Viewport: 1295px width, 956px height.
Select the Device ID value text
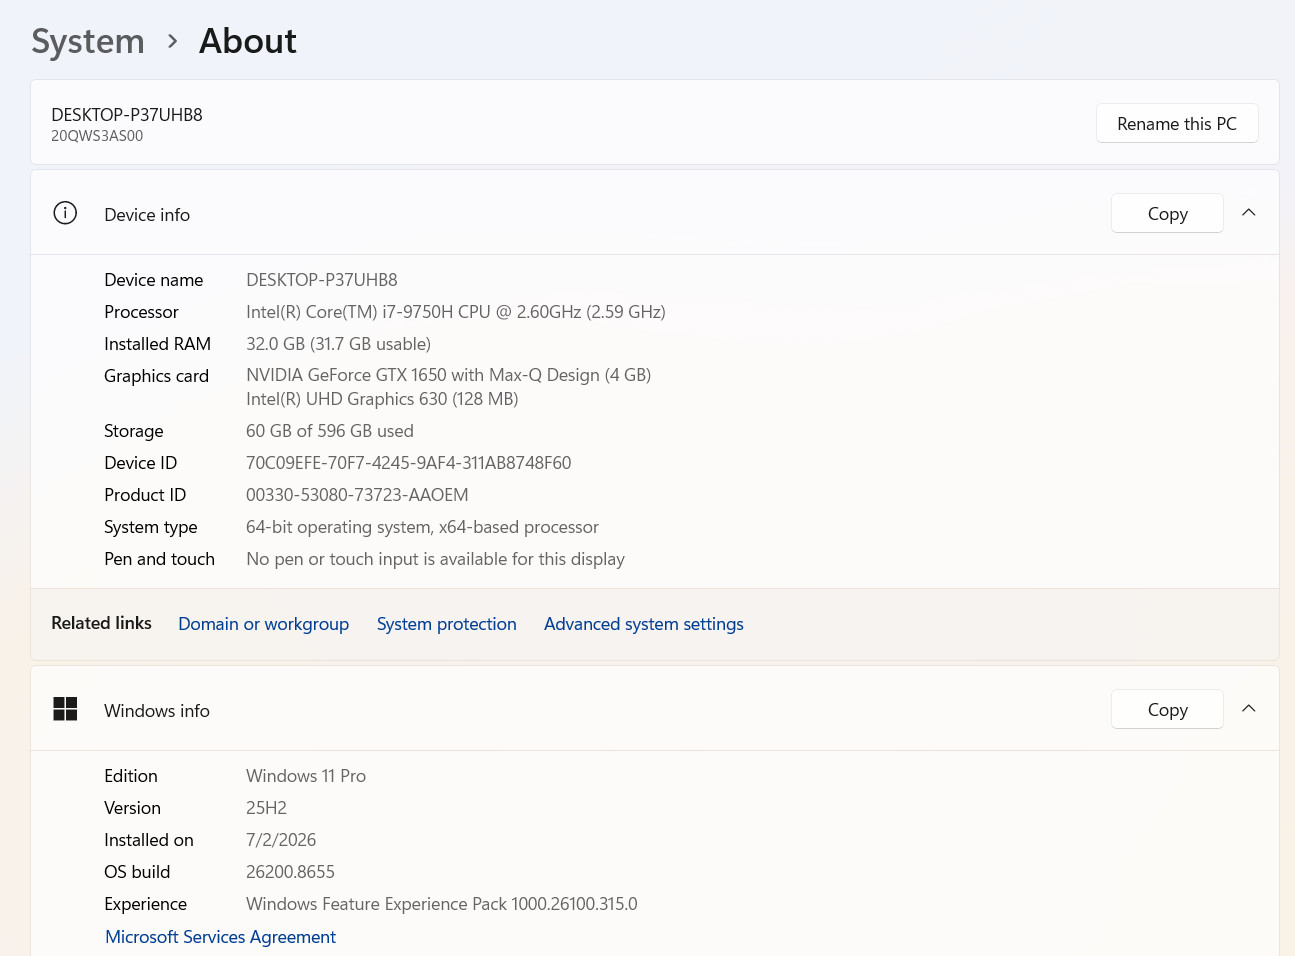point(408,463)
